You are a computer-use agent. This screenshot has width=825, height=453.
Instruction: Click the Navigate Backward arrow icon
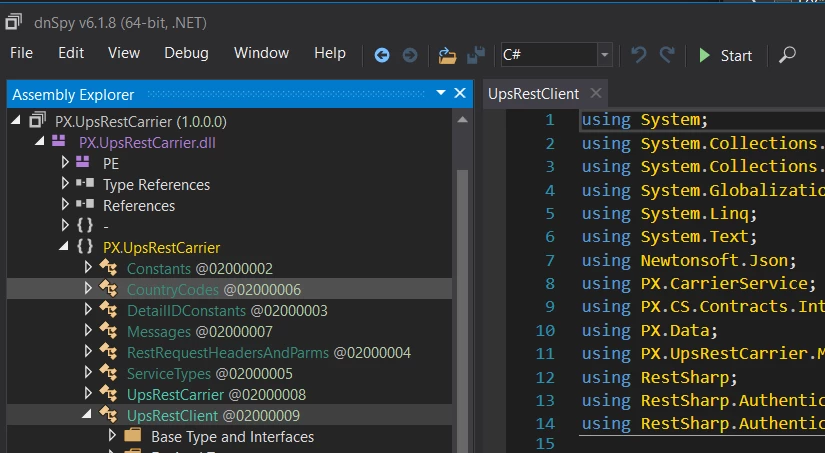coord(382,55)
